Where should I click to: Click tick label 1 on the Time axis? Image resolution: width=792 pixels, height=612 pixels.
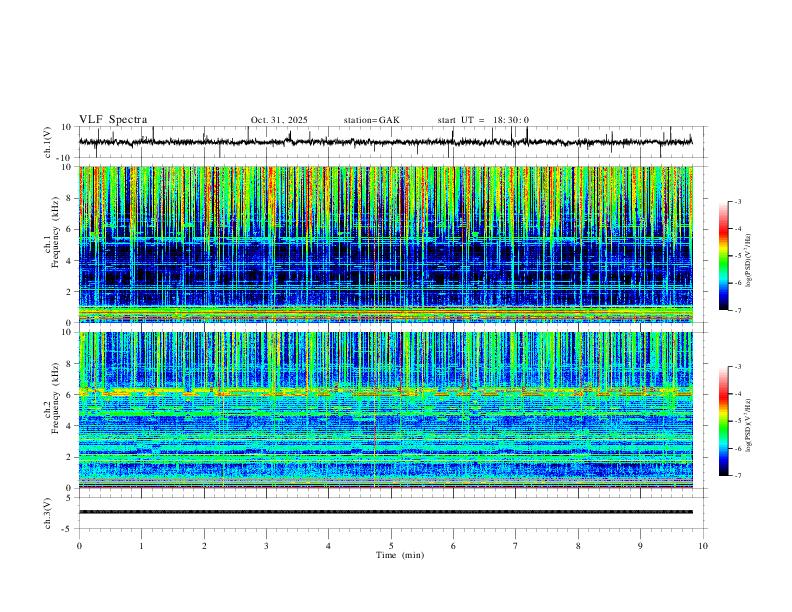(141, 546)
